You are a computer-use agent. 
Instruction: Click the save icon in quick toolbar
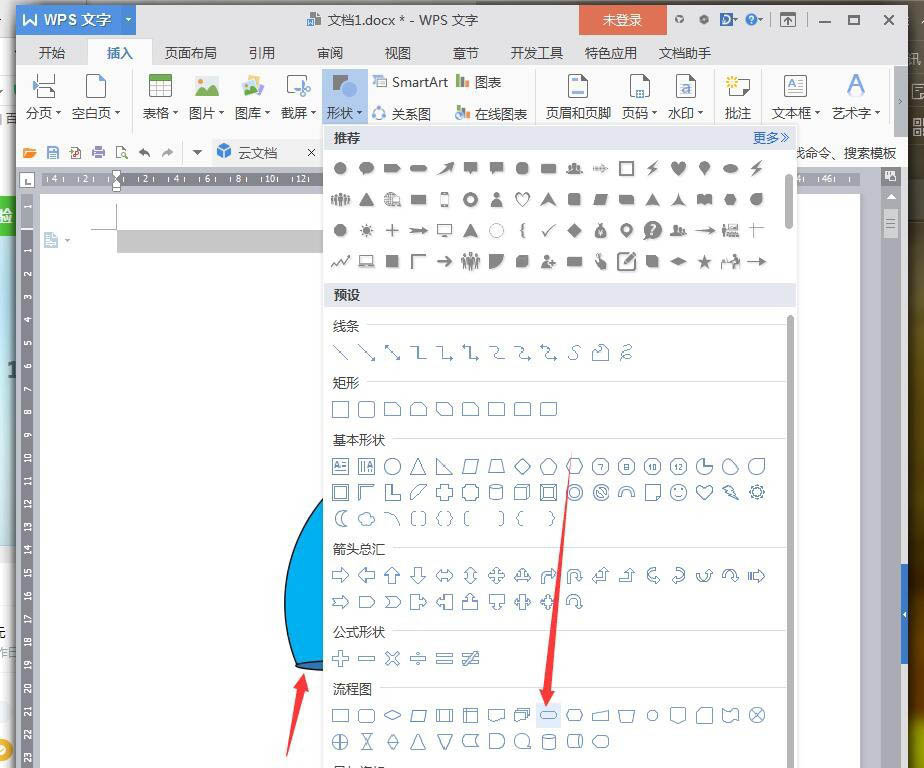[x=52, y=153]
